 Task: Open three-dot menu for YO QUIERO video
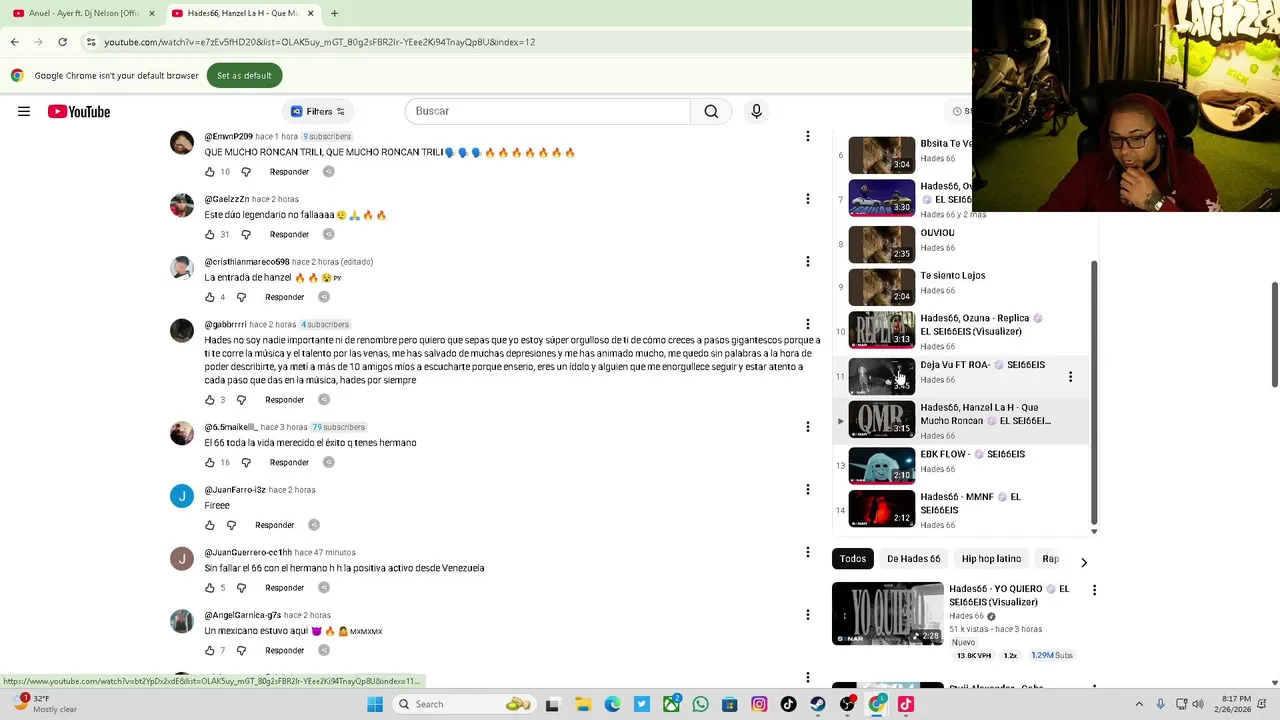pos(1094,590)
